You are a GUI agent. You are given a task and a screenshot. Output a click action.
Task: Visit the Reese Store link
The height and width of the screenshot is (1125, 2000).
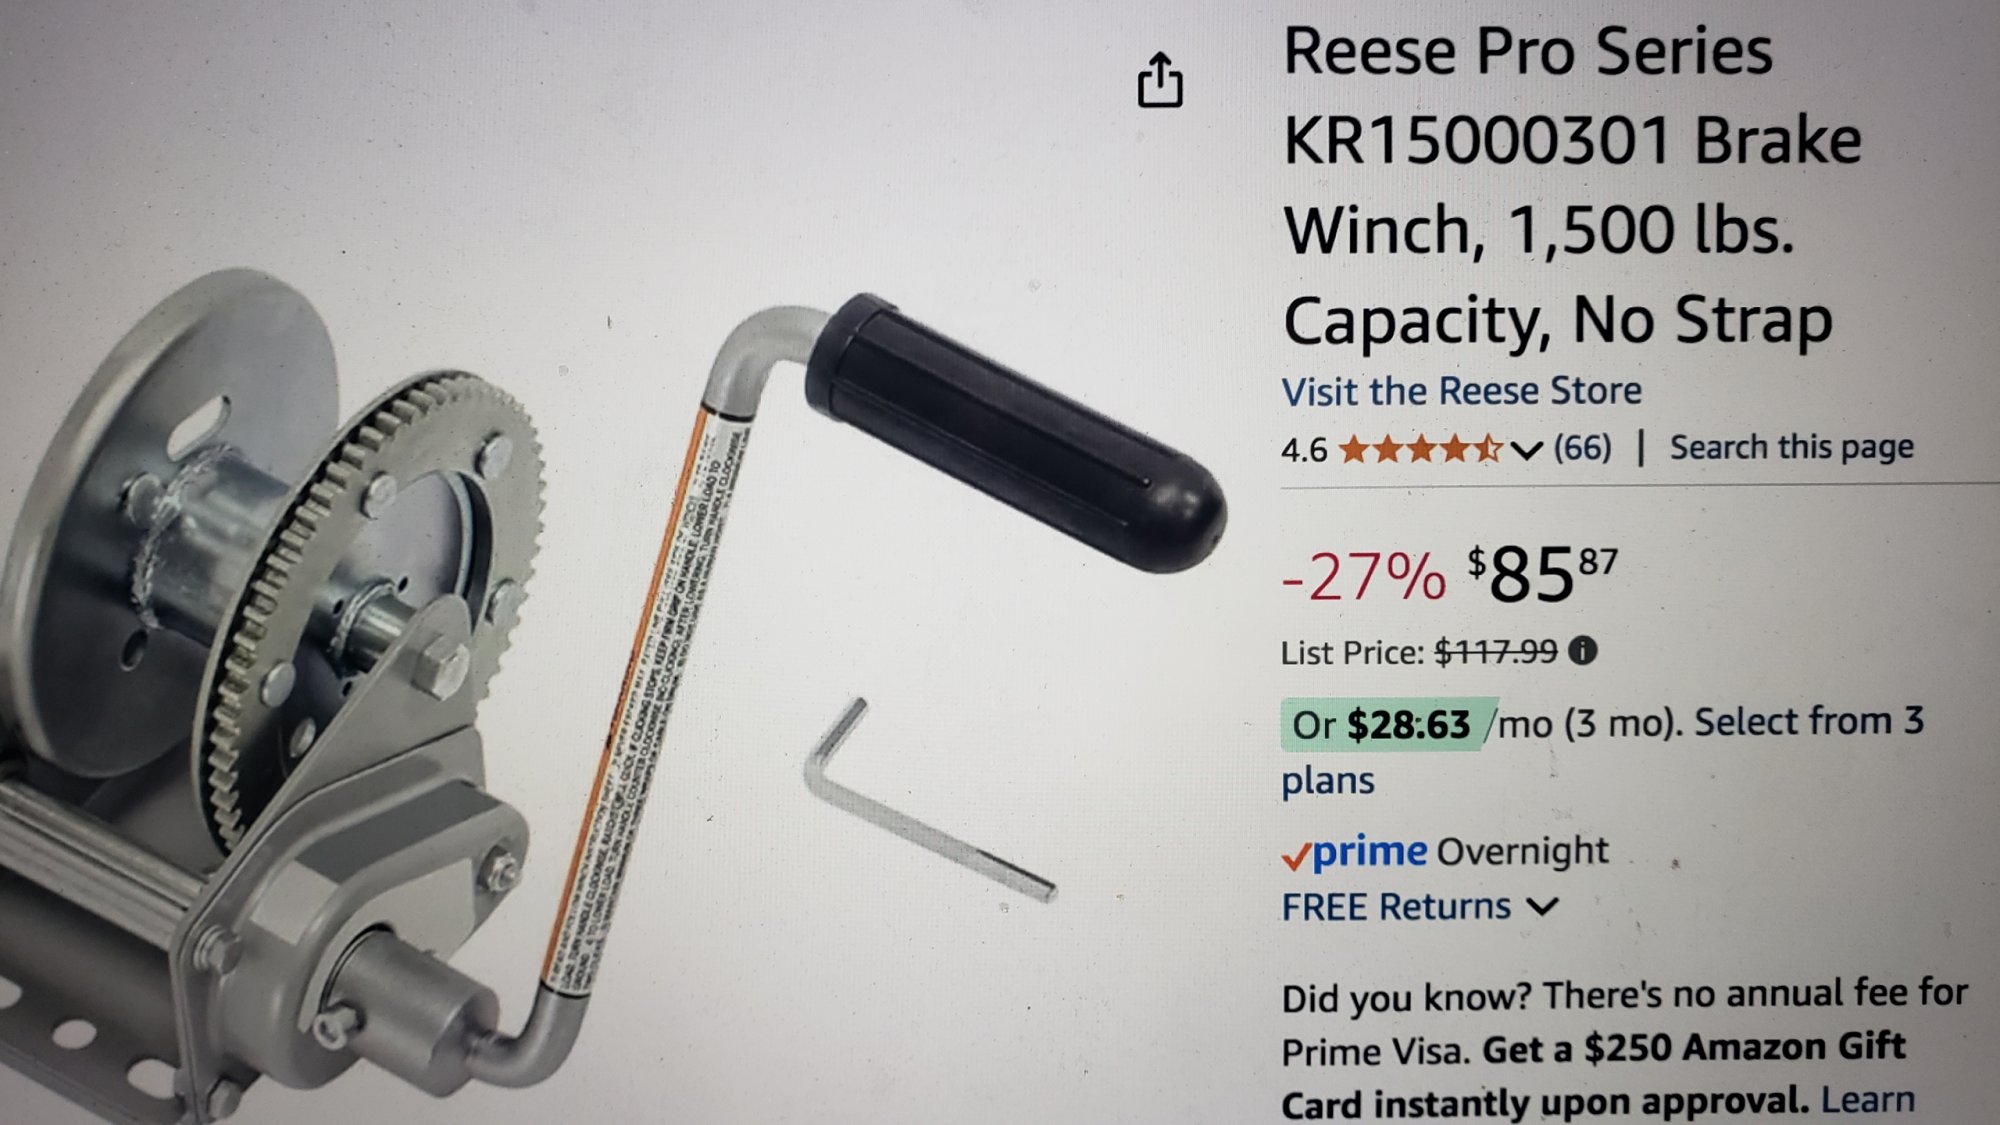point(1462,391)
